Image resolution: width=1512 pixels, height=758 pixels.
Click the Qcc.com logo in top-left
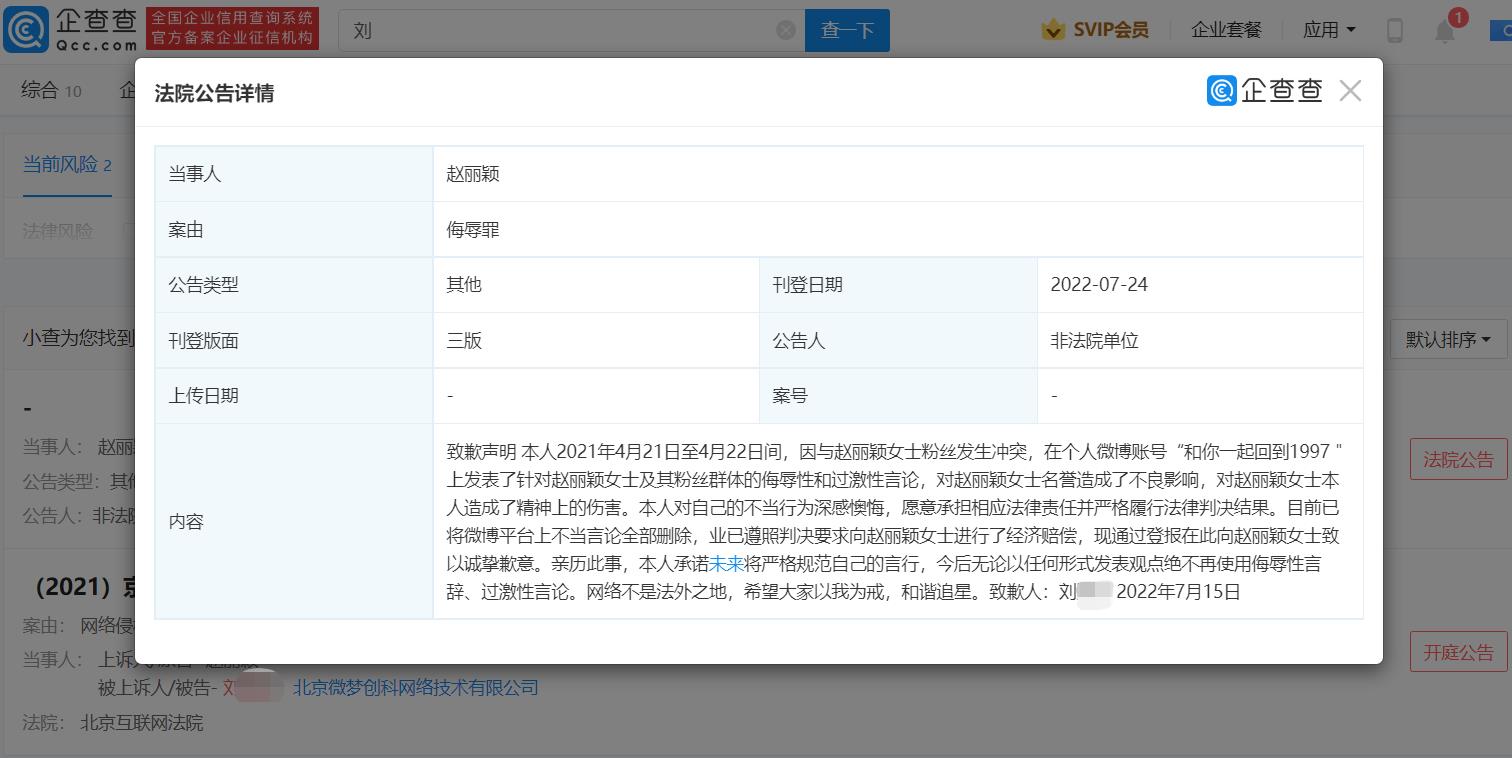click(x=70, y=30)
